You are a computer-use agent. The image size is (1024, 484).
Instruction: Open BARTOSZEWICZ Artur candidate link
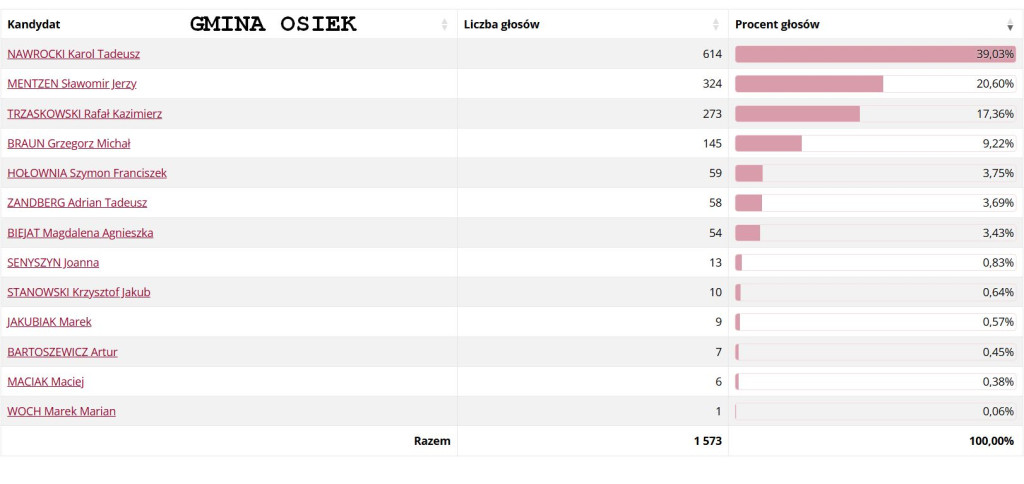coord(63,352)
